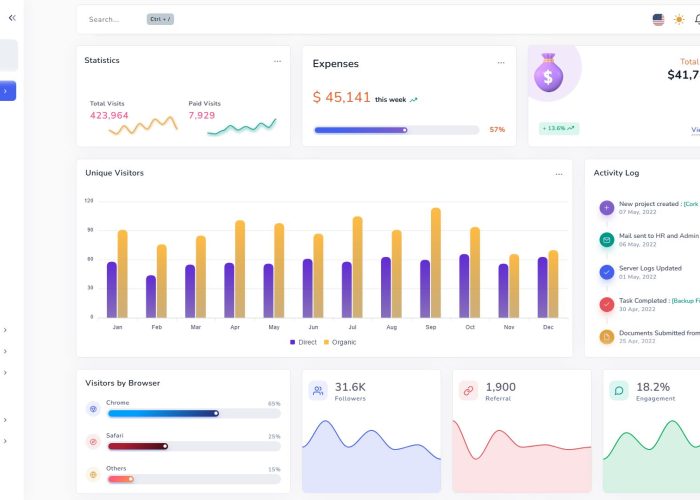Click Paid Visits value 7,929
This screenshot has width=700, height=500.
click(202, 116)
